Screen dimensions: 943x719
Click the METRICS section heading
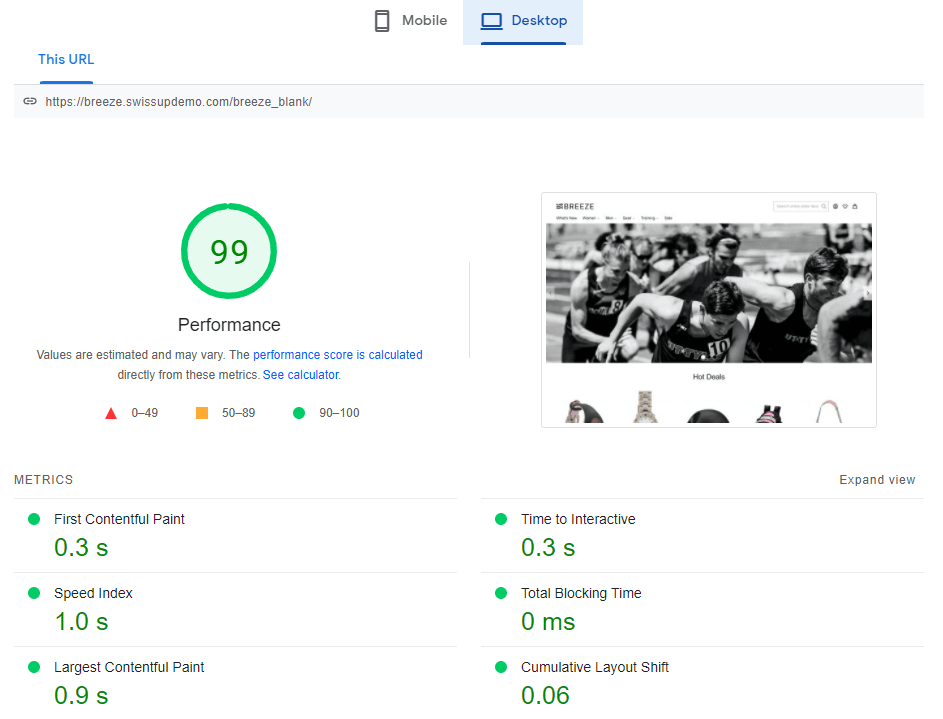(x=43, y=480)
